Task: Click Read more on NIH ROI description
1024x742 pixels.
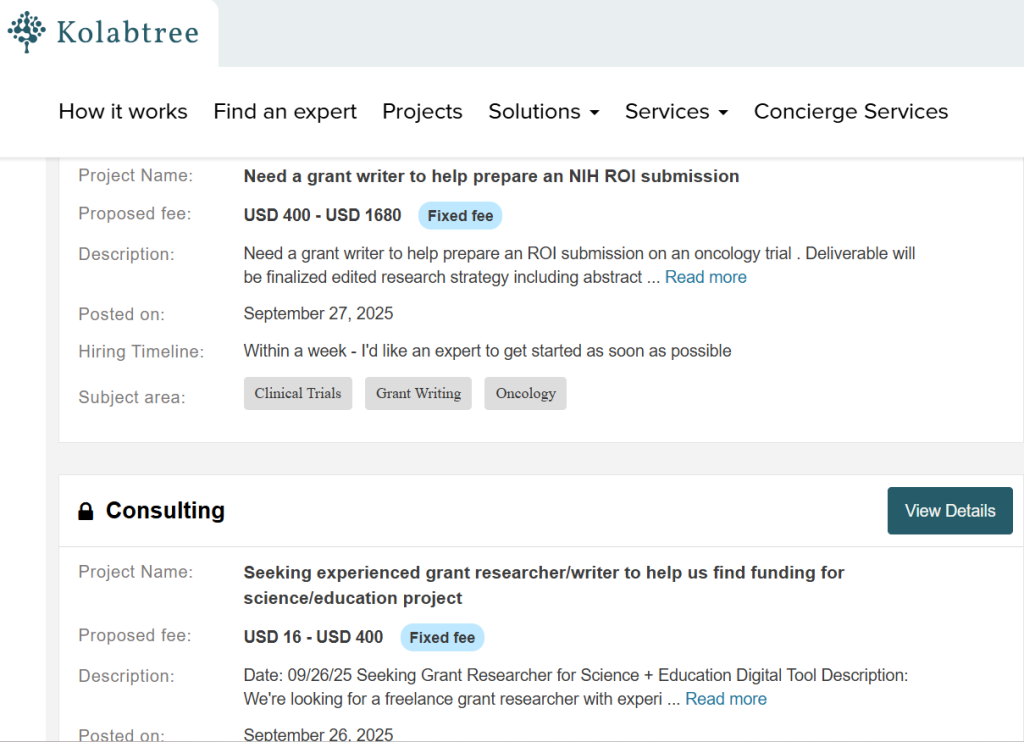Action: click(x=705, y=277)
